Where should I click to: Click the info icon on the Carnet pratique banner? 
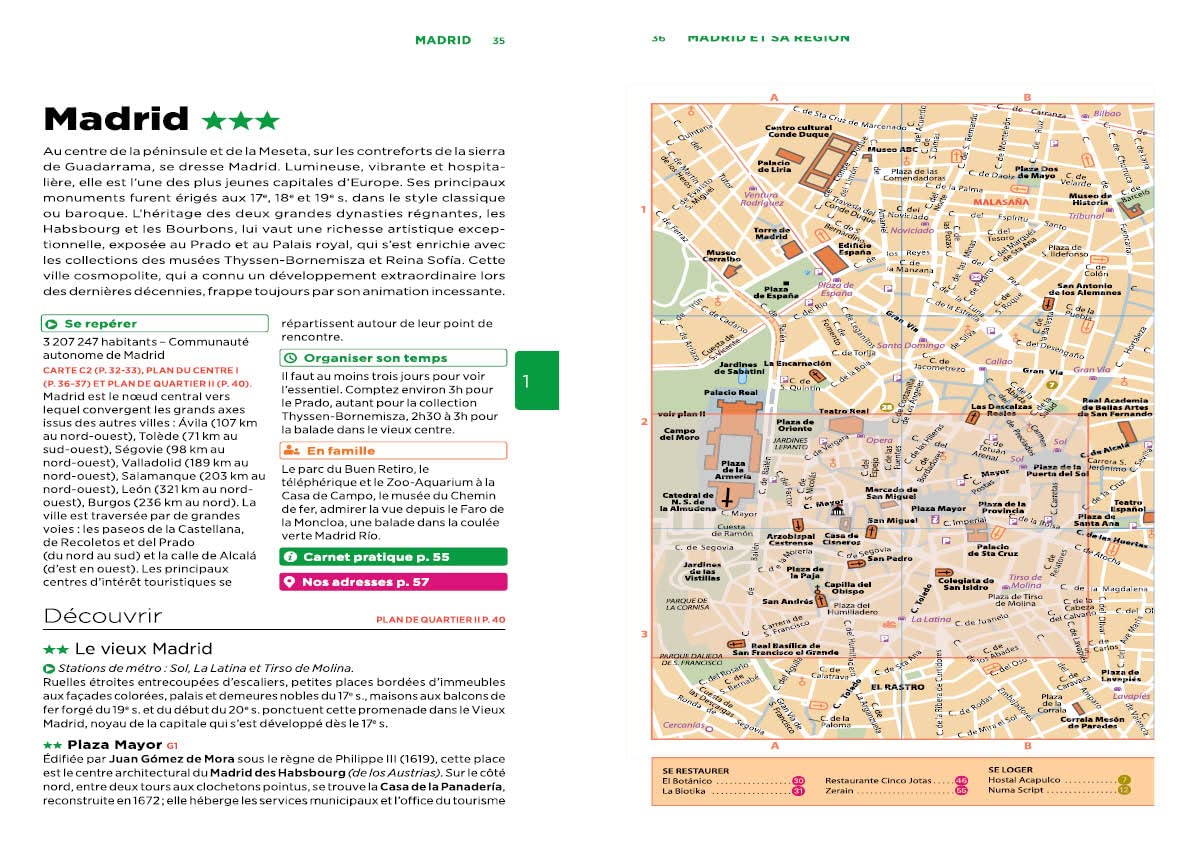point(291,556)
